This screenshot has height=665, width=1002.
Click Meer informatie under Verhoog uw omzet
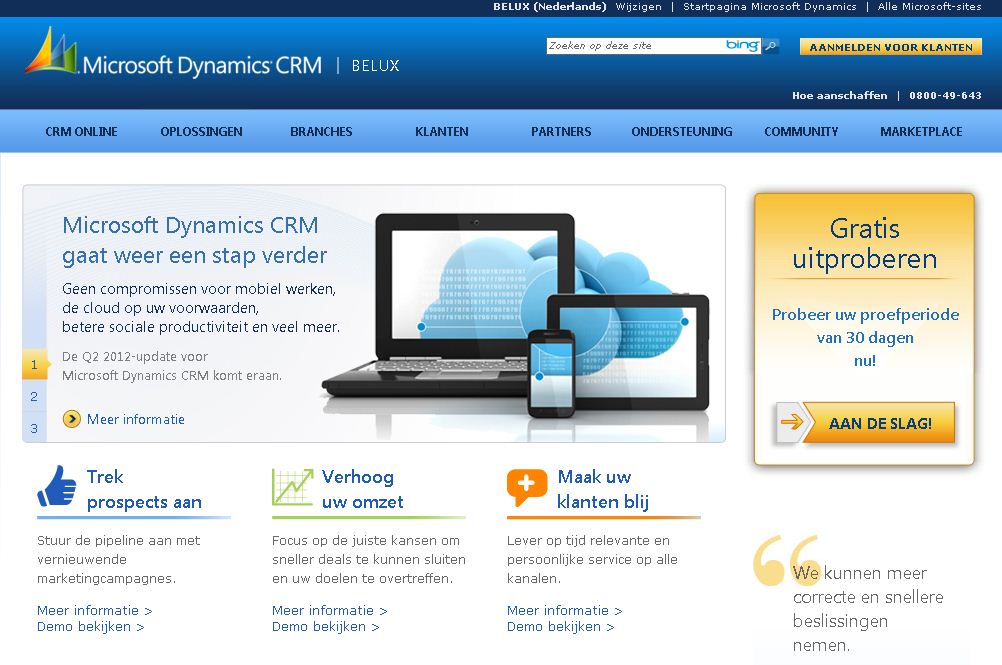tap(330, 611)
